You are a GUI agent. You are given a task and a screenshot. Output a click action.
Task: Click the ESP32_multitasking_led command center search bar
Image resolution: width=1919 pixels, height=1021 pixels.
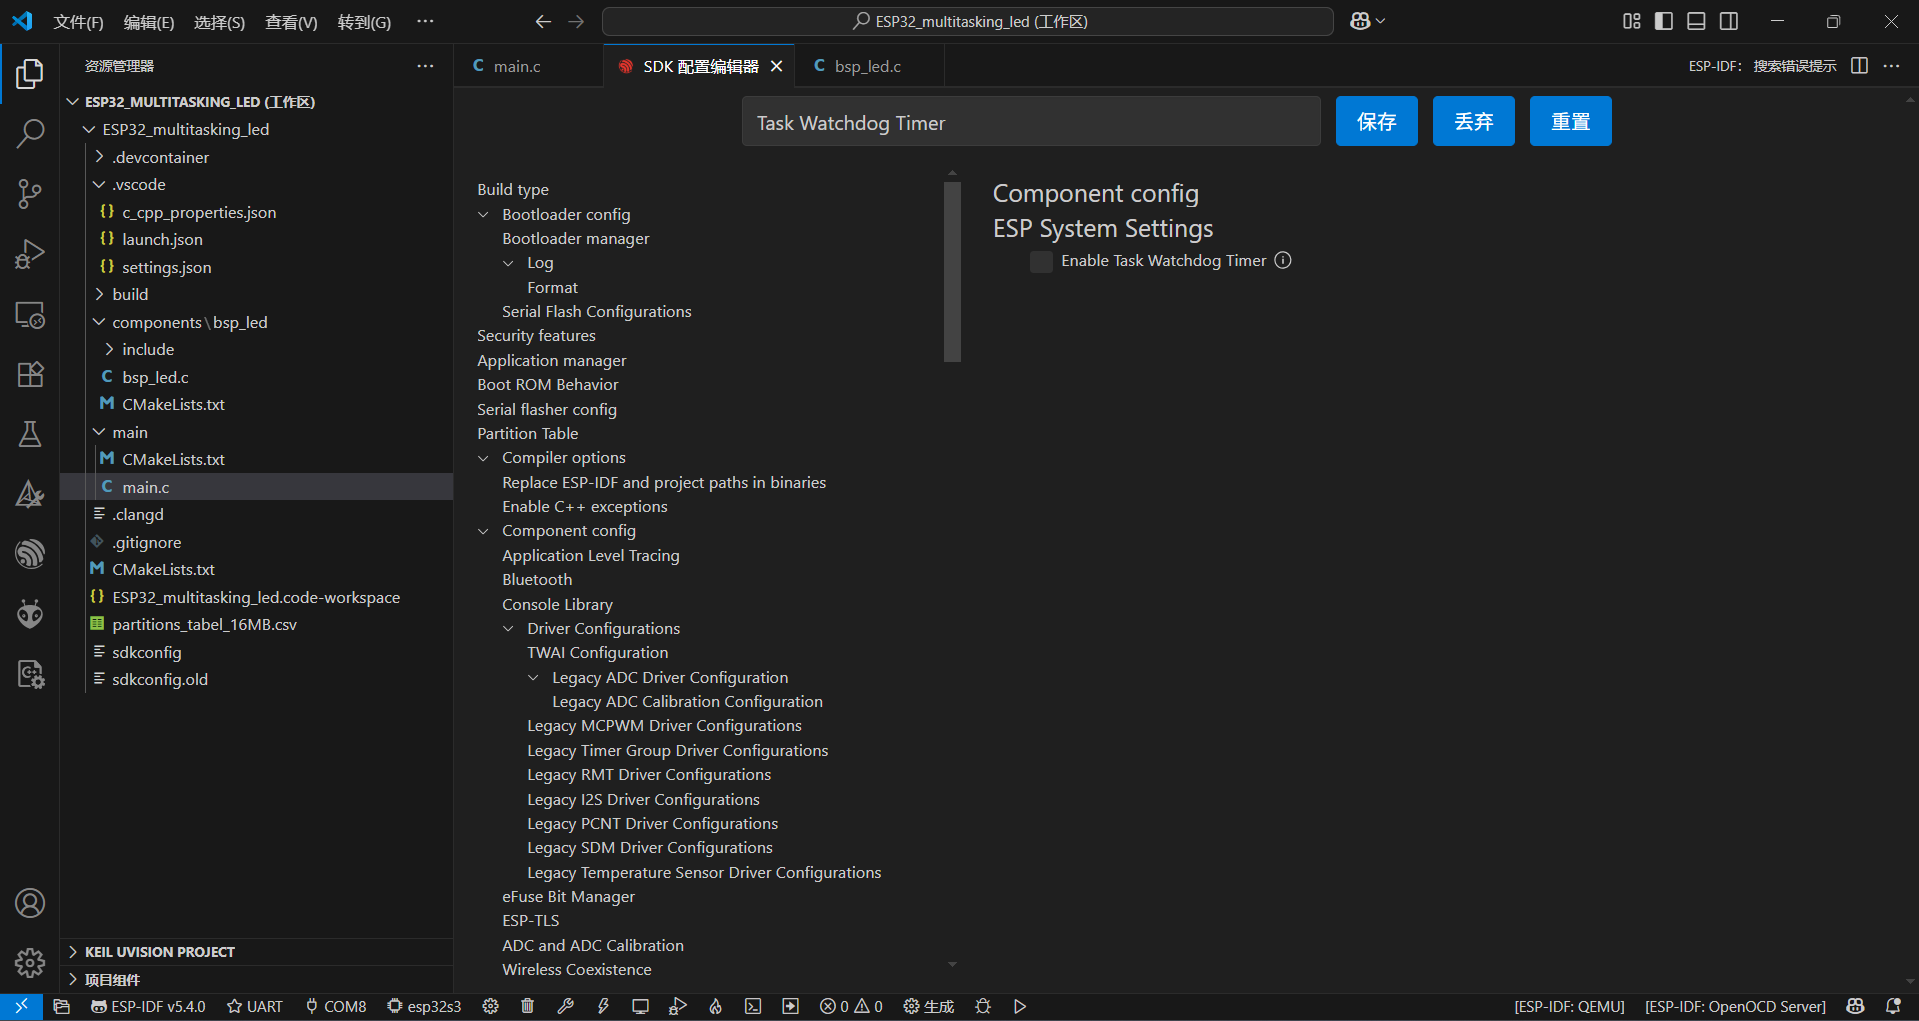967,21
